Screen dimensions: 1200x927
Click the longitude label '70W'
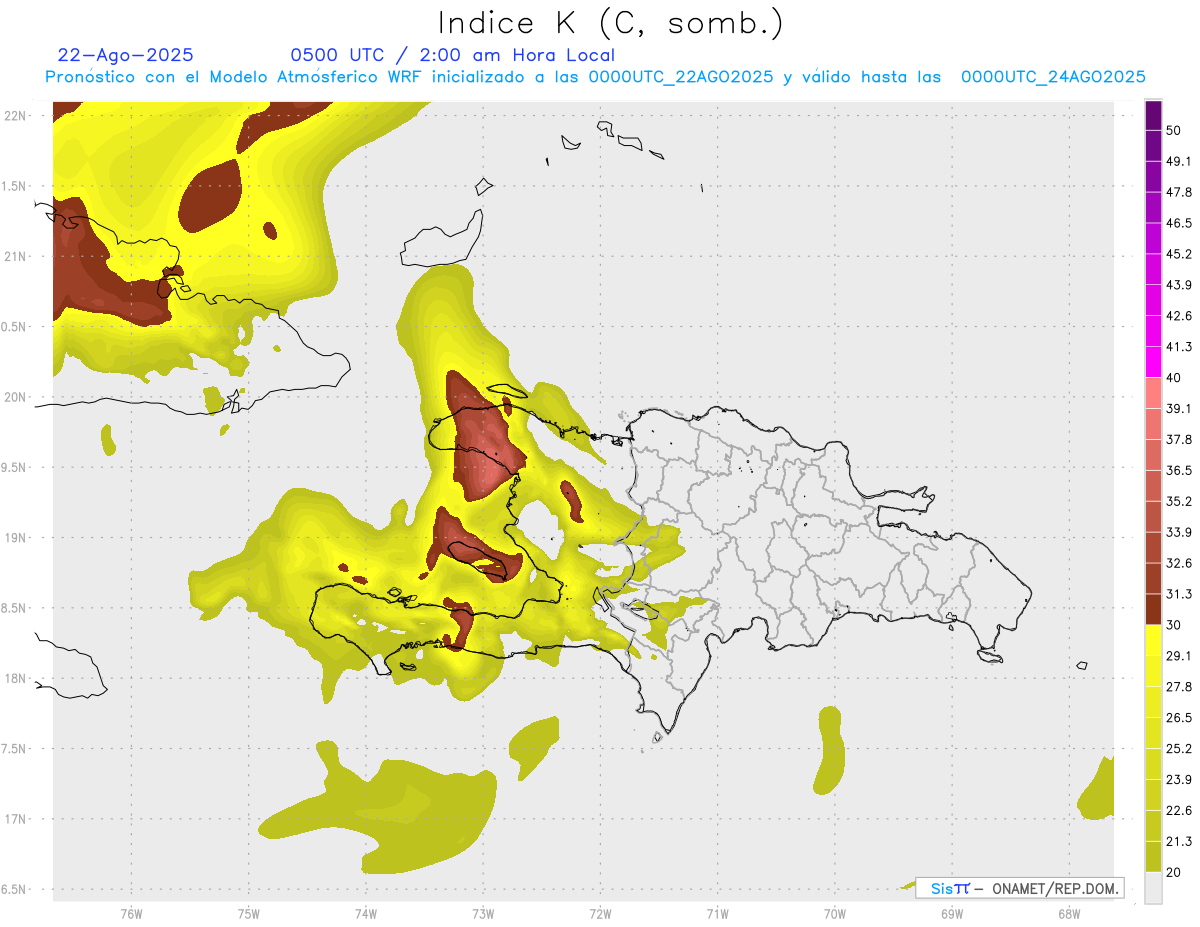pos(835,913)
